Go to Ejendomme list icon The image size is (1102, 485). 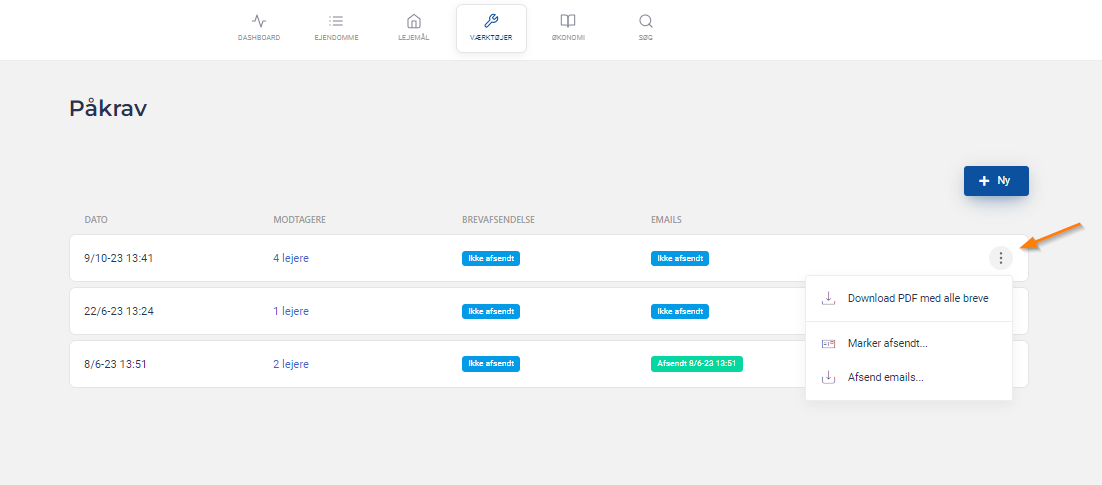tap(336, 21)
